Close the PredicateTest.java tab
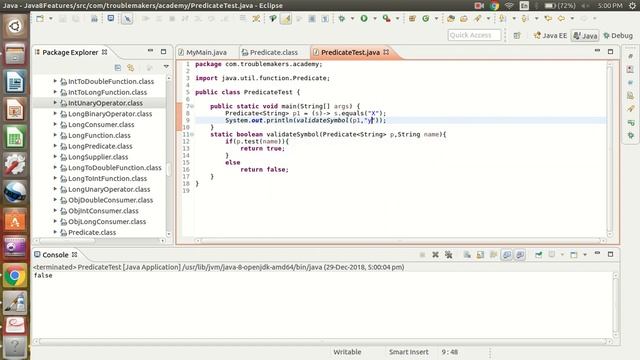Screen dimensions: 640x360 386,52
